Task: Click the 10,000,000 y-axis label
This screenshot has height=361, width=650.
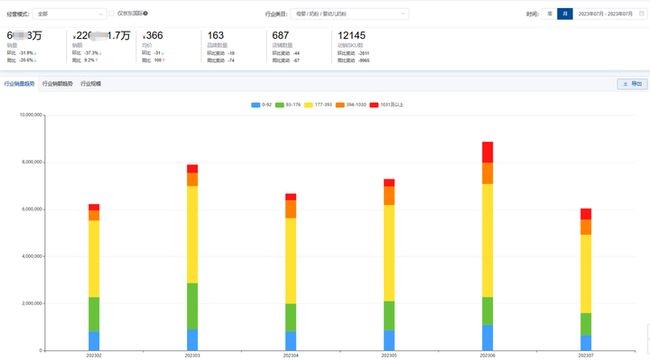Action: [31, 115]
